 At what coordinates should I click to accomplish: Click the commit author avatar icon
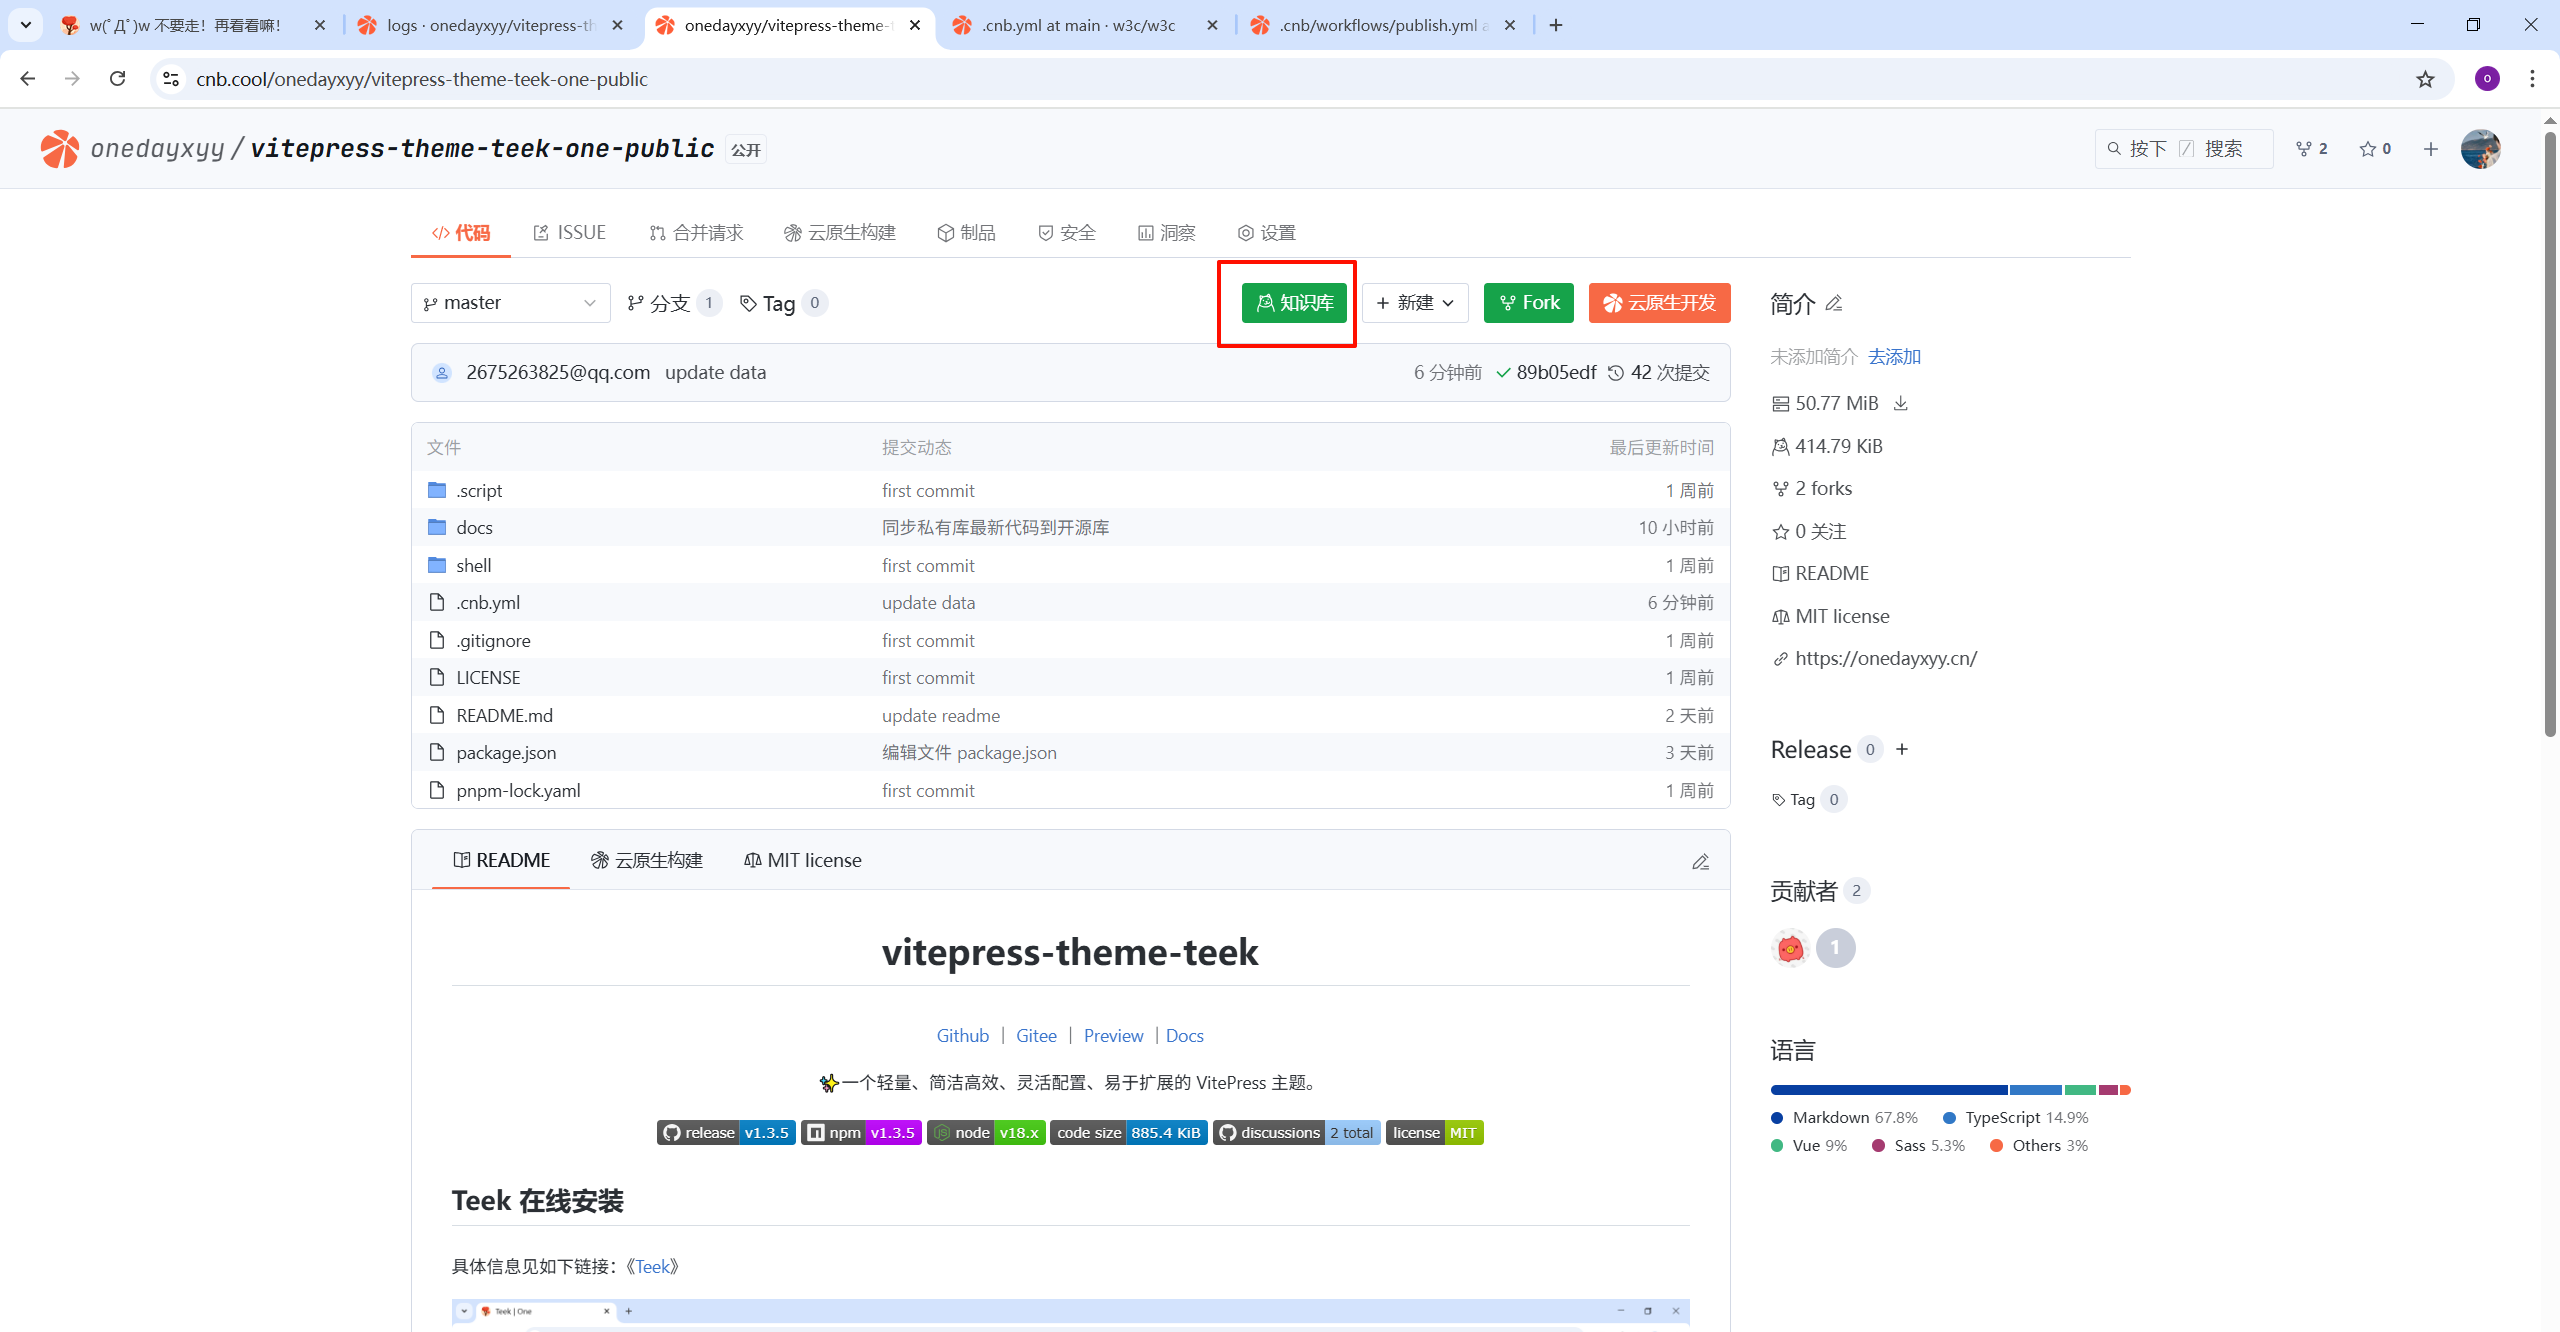coord(442,373)
